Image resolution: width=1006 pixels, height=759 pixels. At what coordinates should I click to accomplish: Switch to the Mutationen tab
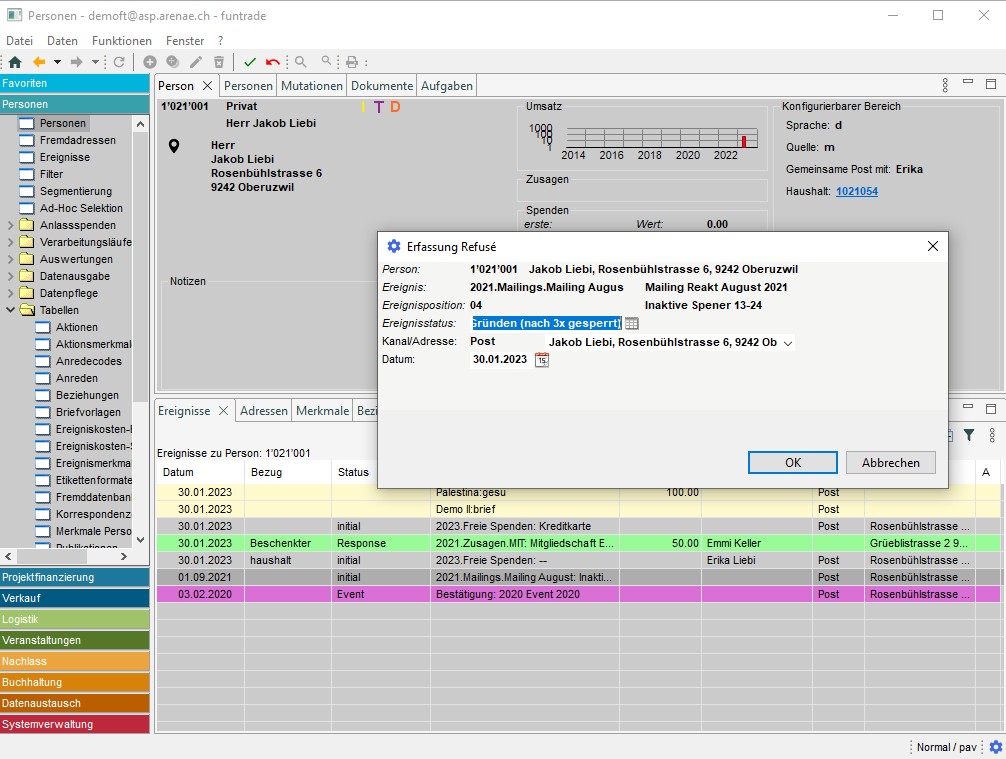click(311, 86)
